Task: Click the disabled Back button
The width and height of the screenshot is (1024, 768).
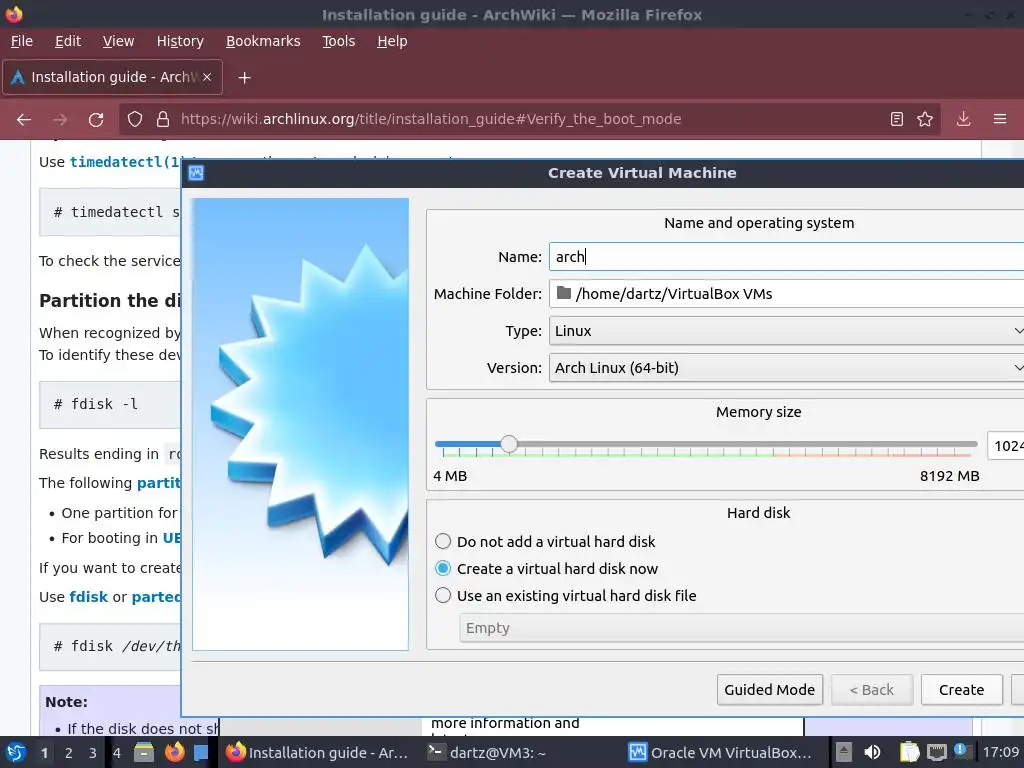Action: pyautogui.click(x=872, y=690)
